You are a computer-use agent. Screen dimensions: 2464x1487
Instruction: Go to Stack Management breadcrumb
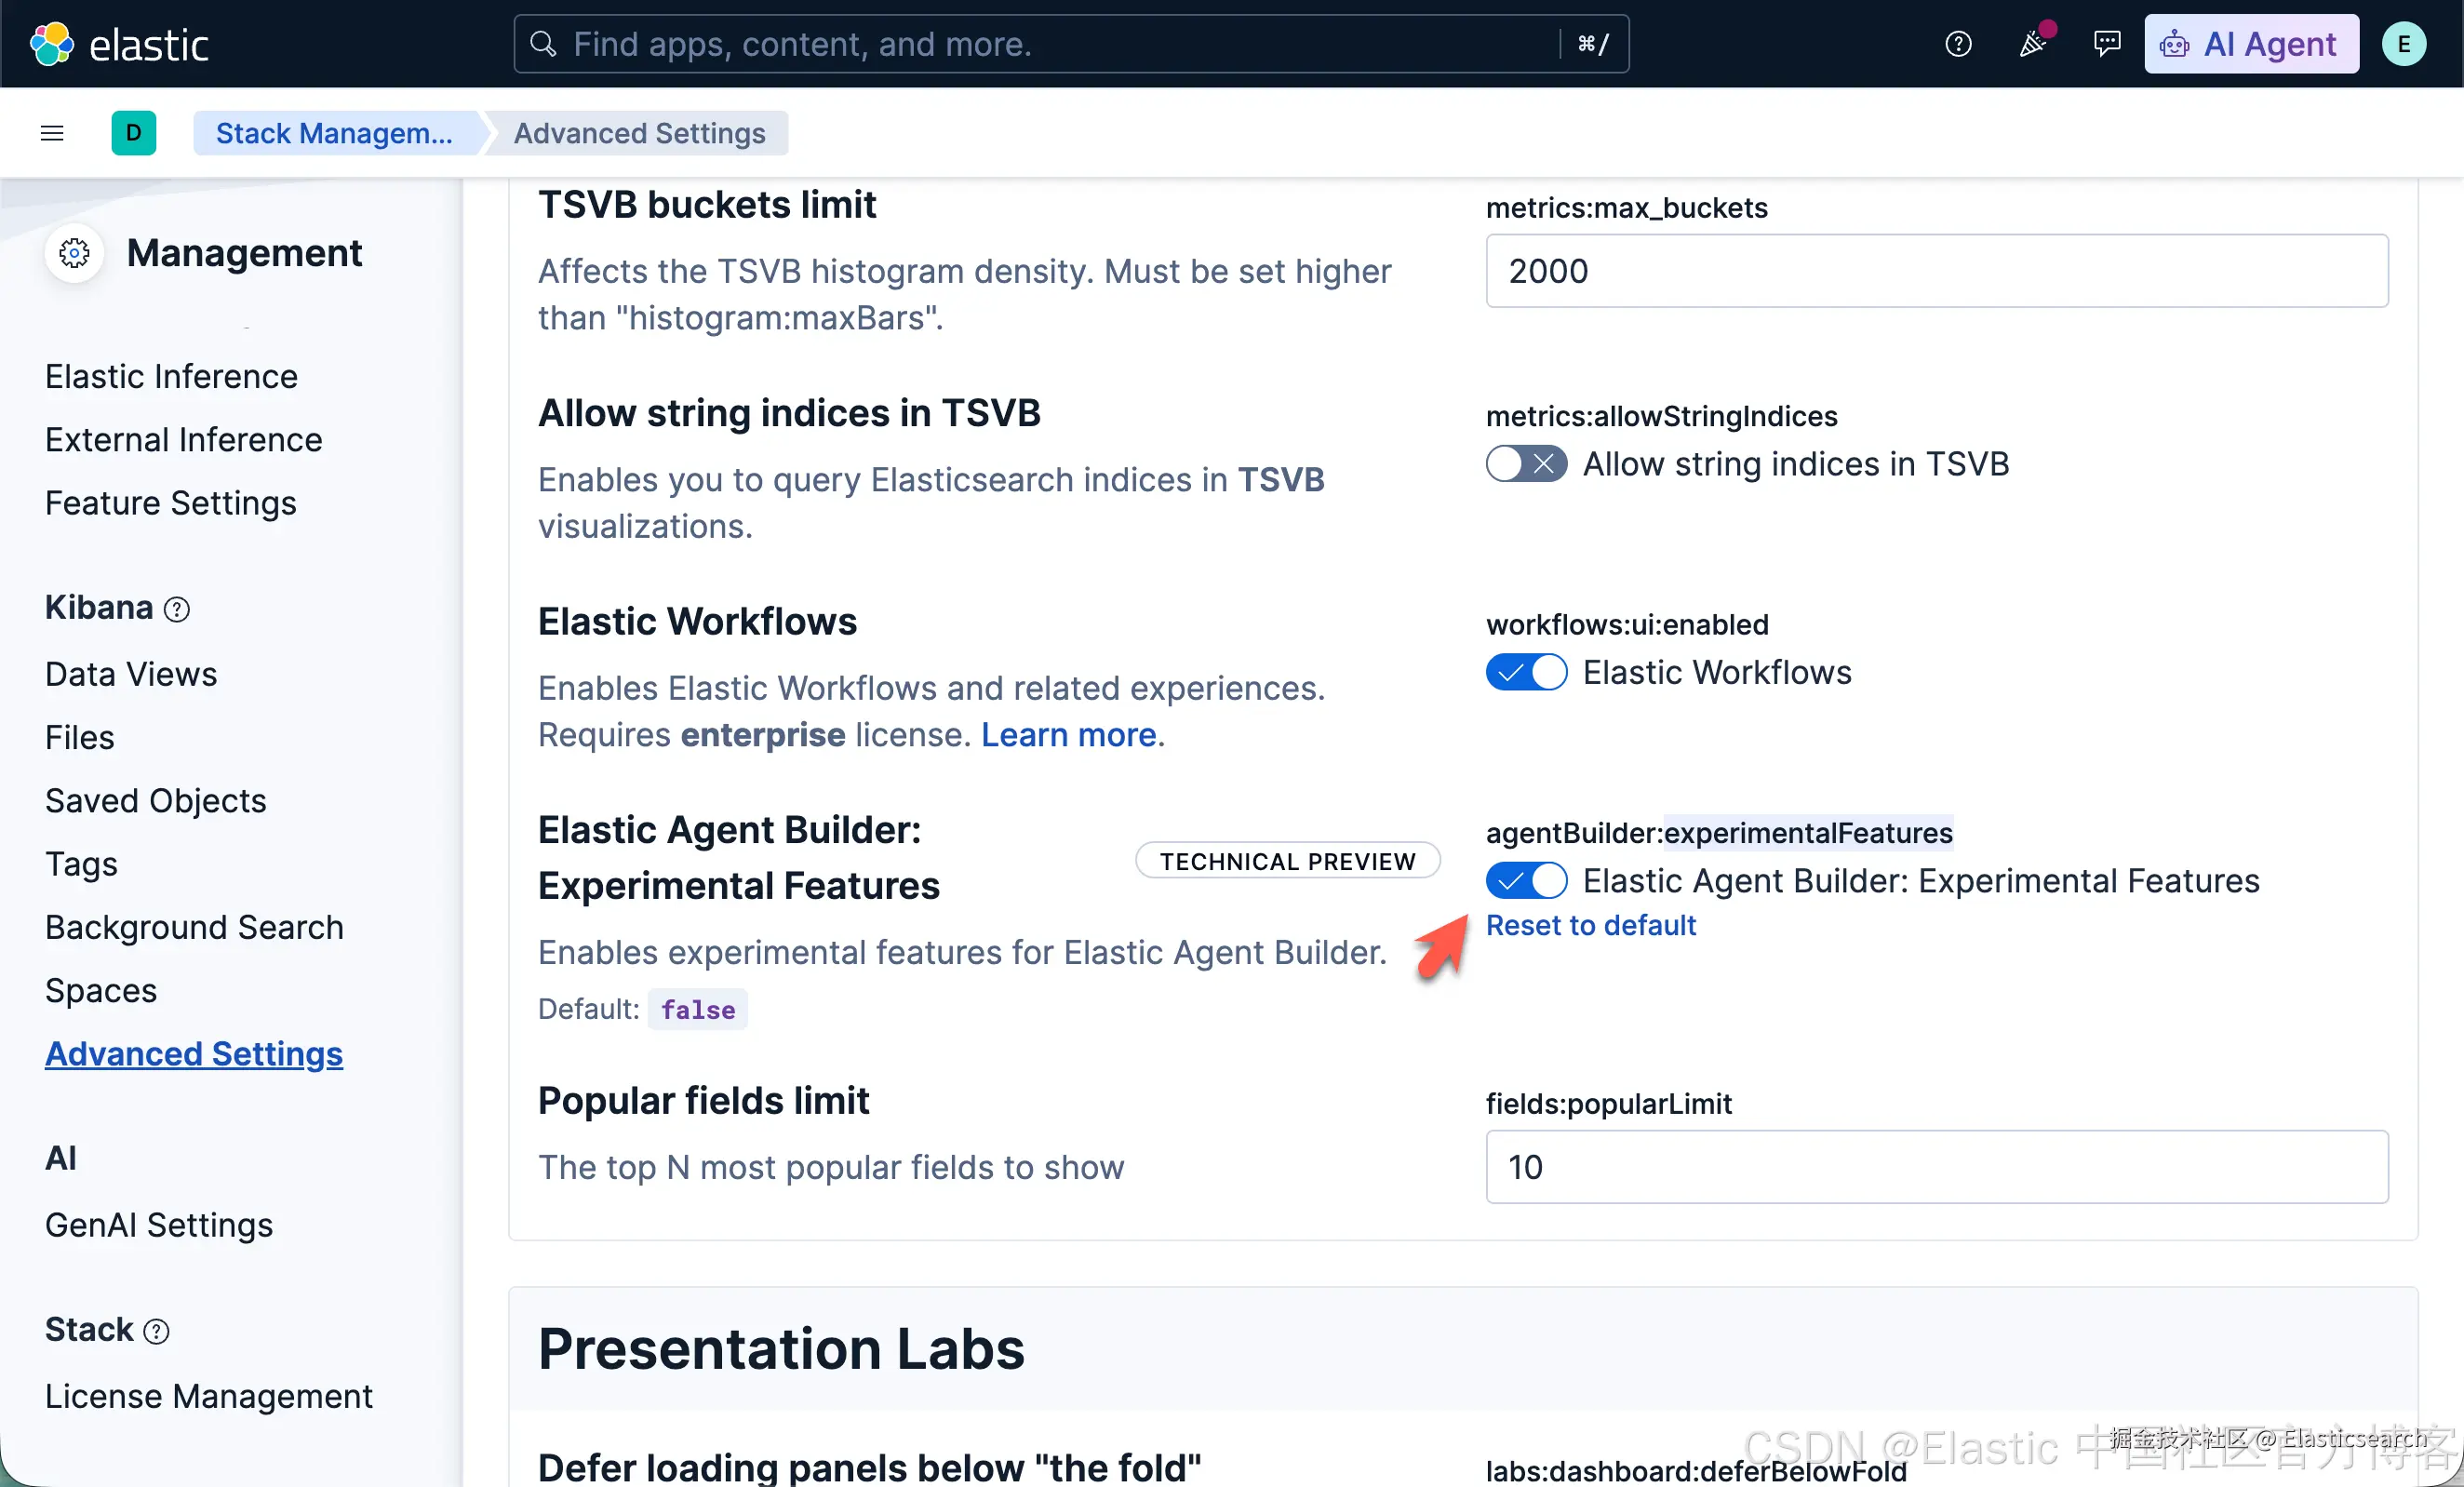pos(334,133)
